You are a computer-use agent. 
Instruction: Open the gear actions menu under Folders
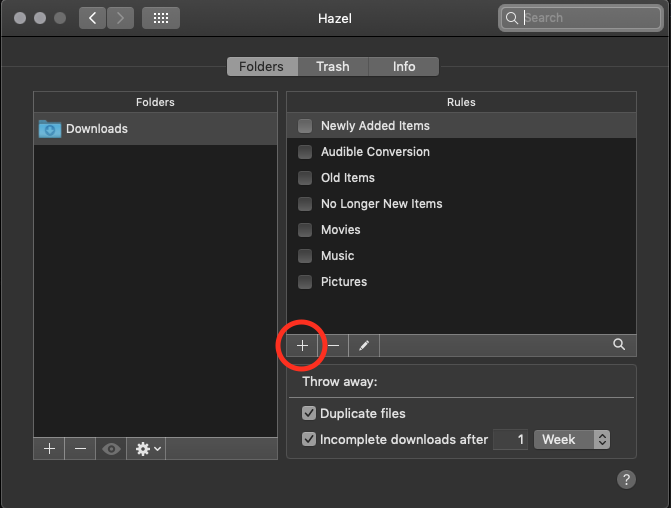[148, 449]
